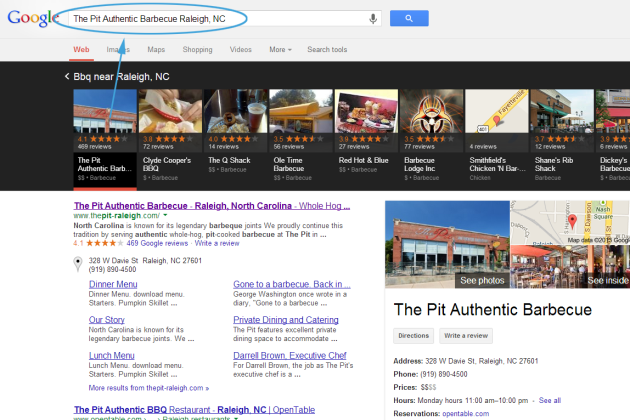
Task: Select Clyde Cooper's BBQ carousel card
Action: point(170,139)
